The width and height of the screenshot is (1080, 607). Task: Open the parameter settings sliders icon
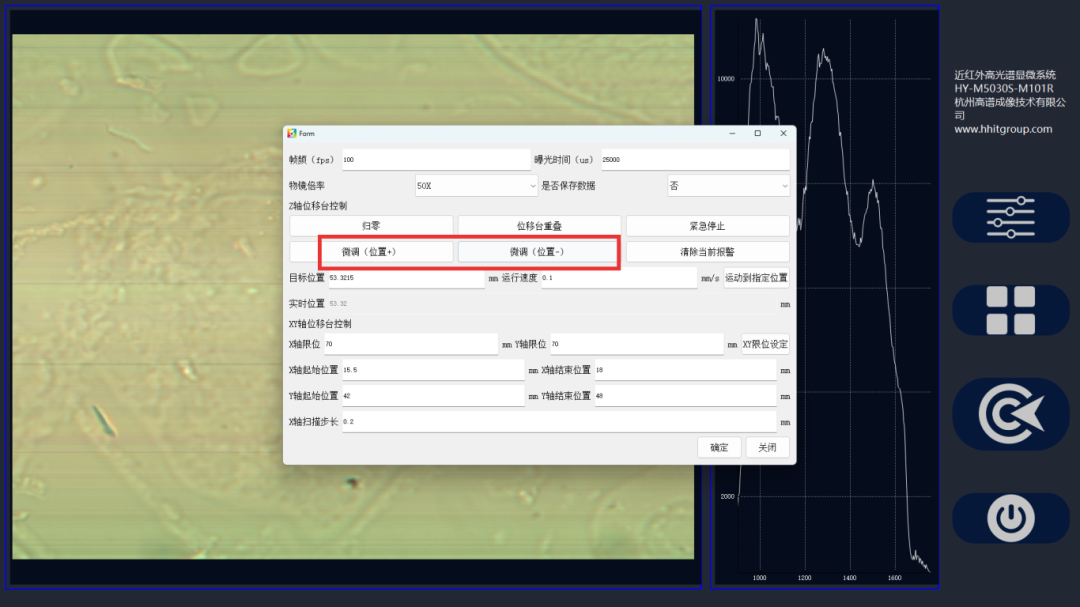(1010, 216)
